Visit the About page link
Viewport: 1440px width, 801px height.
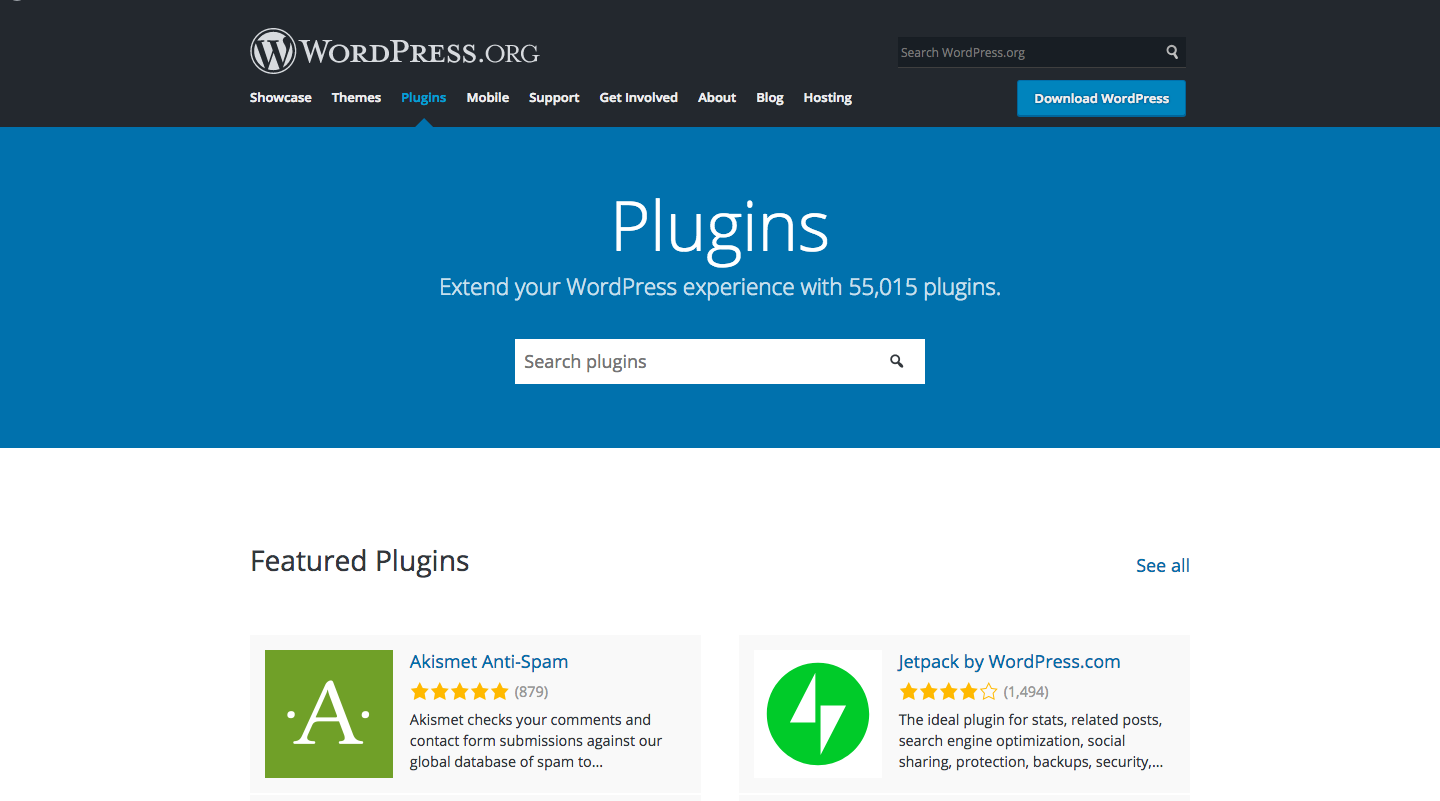click(717, 97)
